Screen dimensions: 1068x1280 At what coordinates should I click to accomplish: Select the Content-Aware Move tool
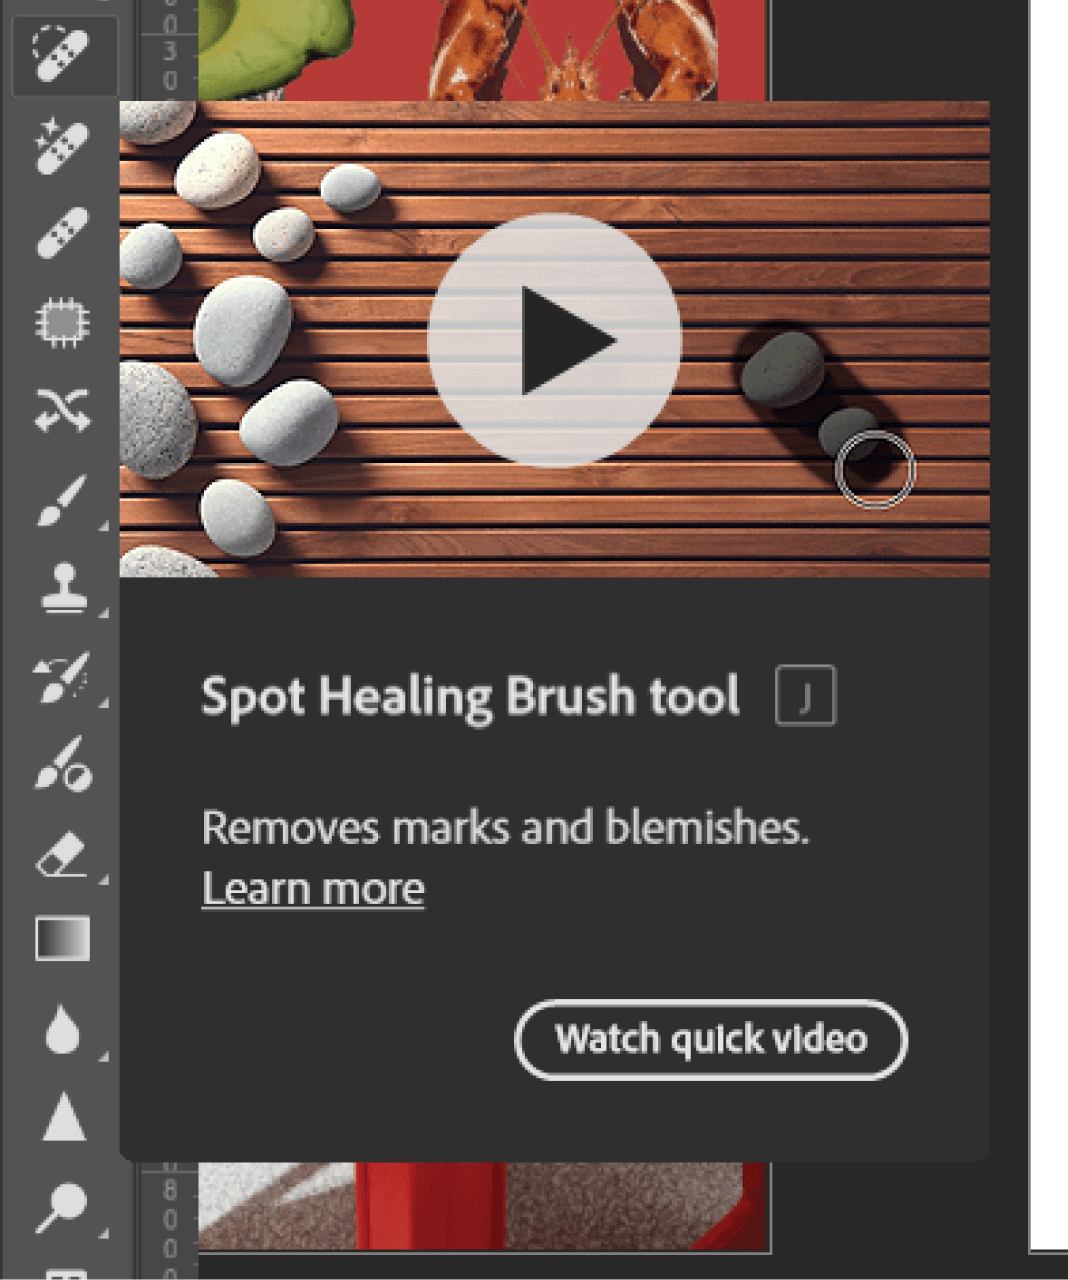pyautogui.click(x=62, y=410)
